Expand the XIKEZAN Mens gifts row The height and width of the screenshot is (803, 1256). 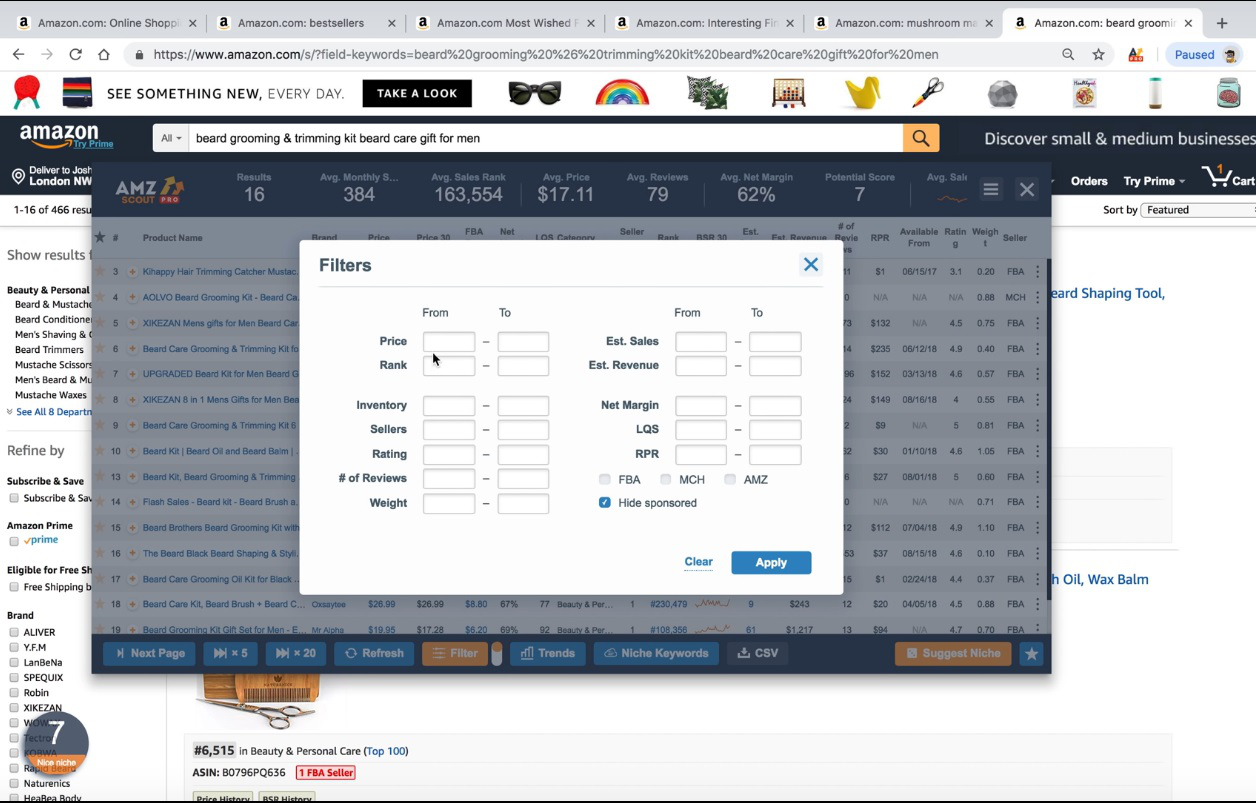pyautogui.click(x=132, y=323)
